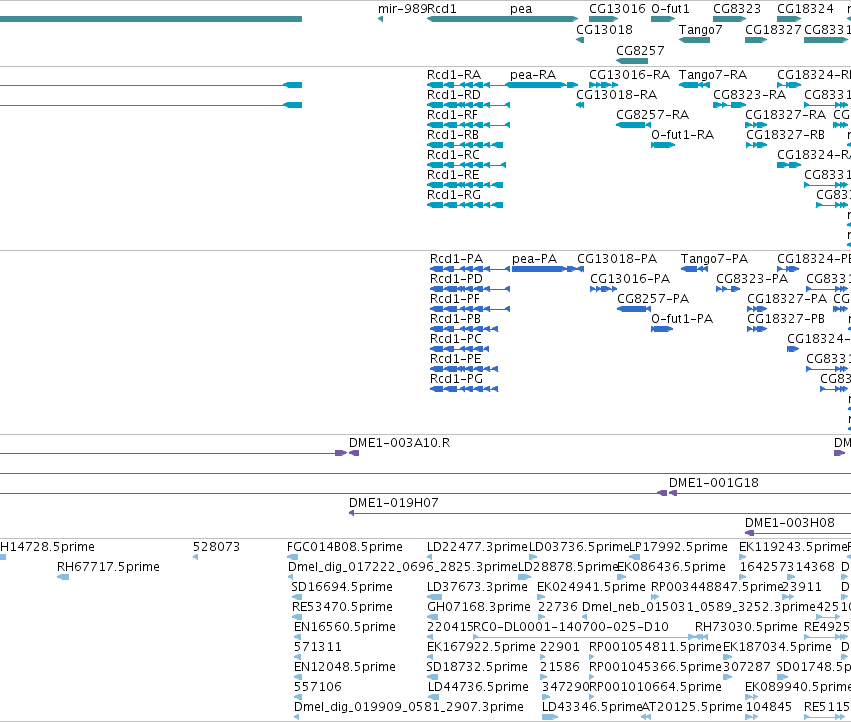The height and width of the screenshot is (722, 851).
Task: Select the CG8257 gene label
Action: tap(640, 50)
